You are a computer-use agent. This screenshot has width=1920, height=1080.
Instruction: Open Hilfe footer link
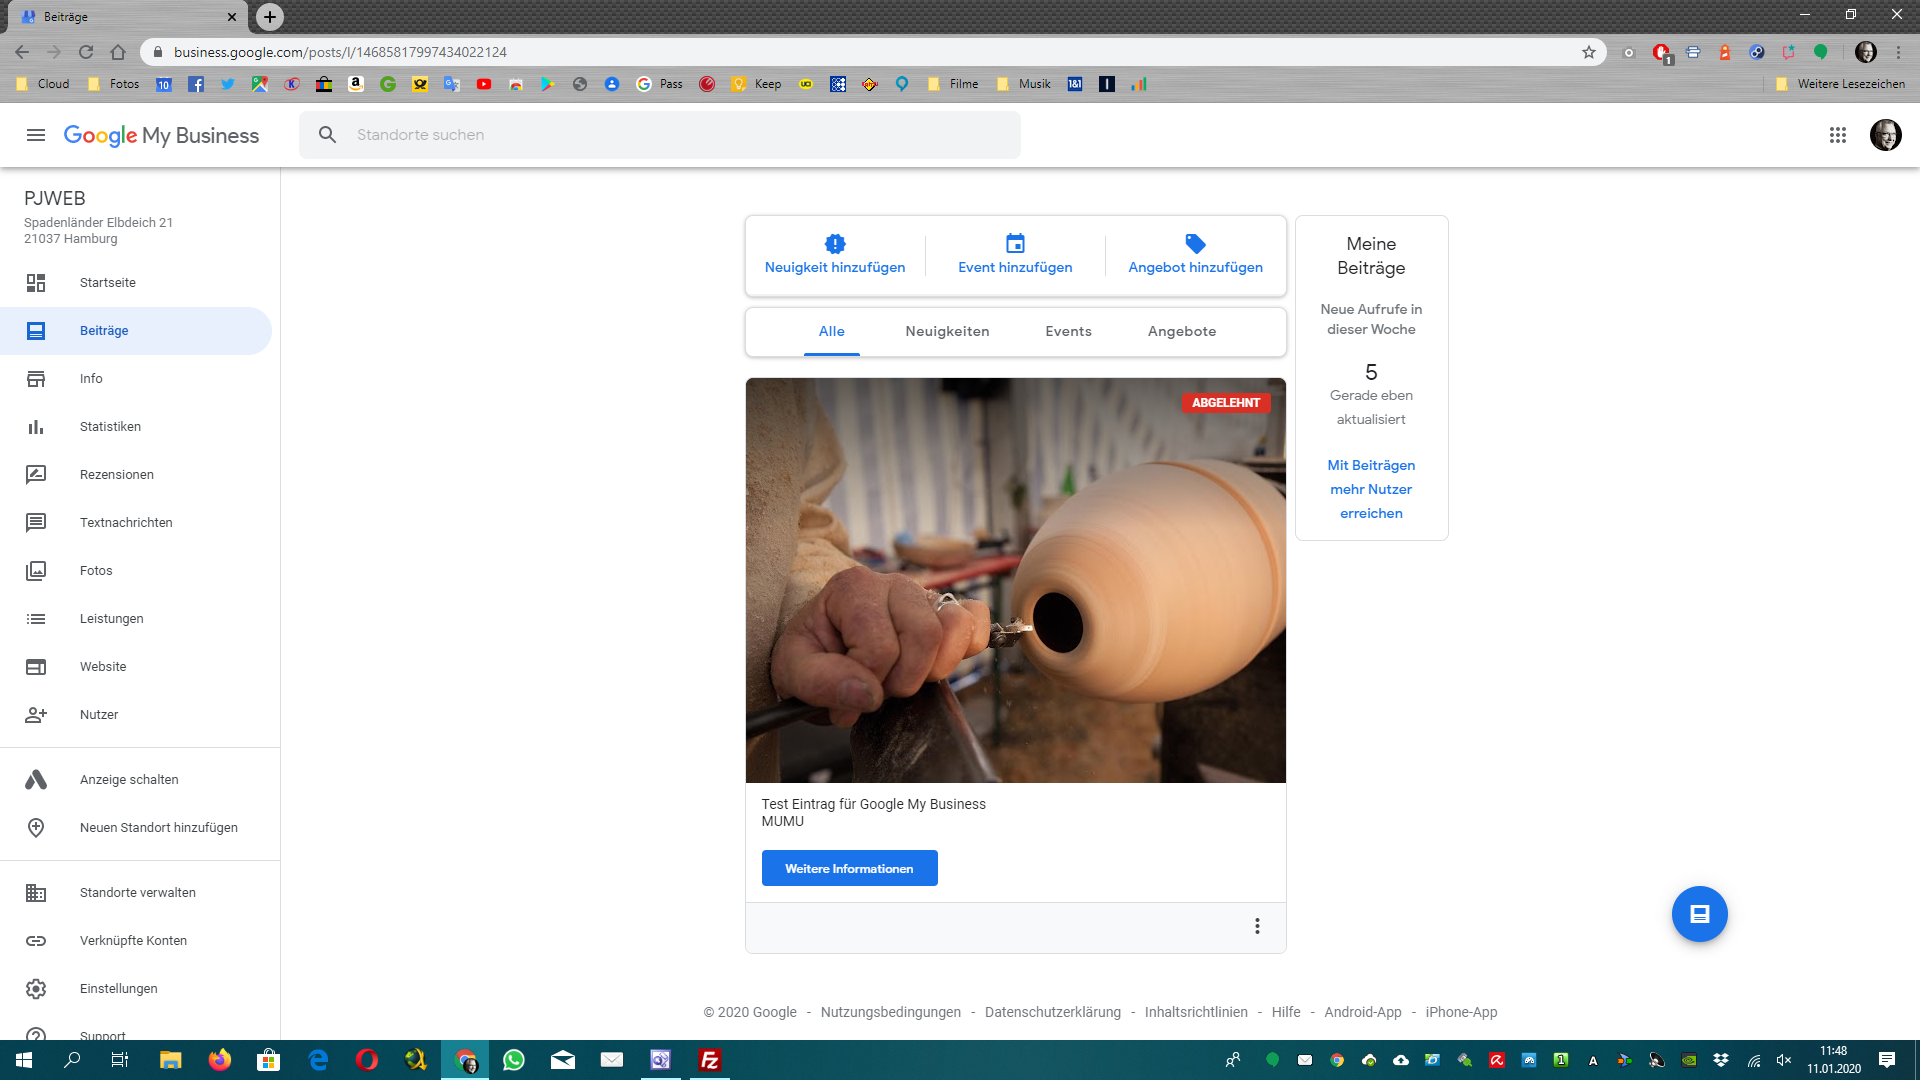click(x=1286, y=1012)
